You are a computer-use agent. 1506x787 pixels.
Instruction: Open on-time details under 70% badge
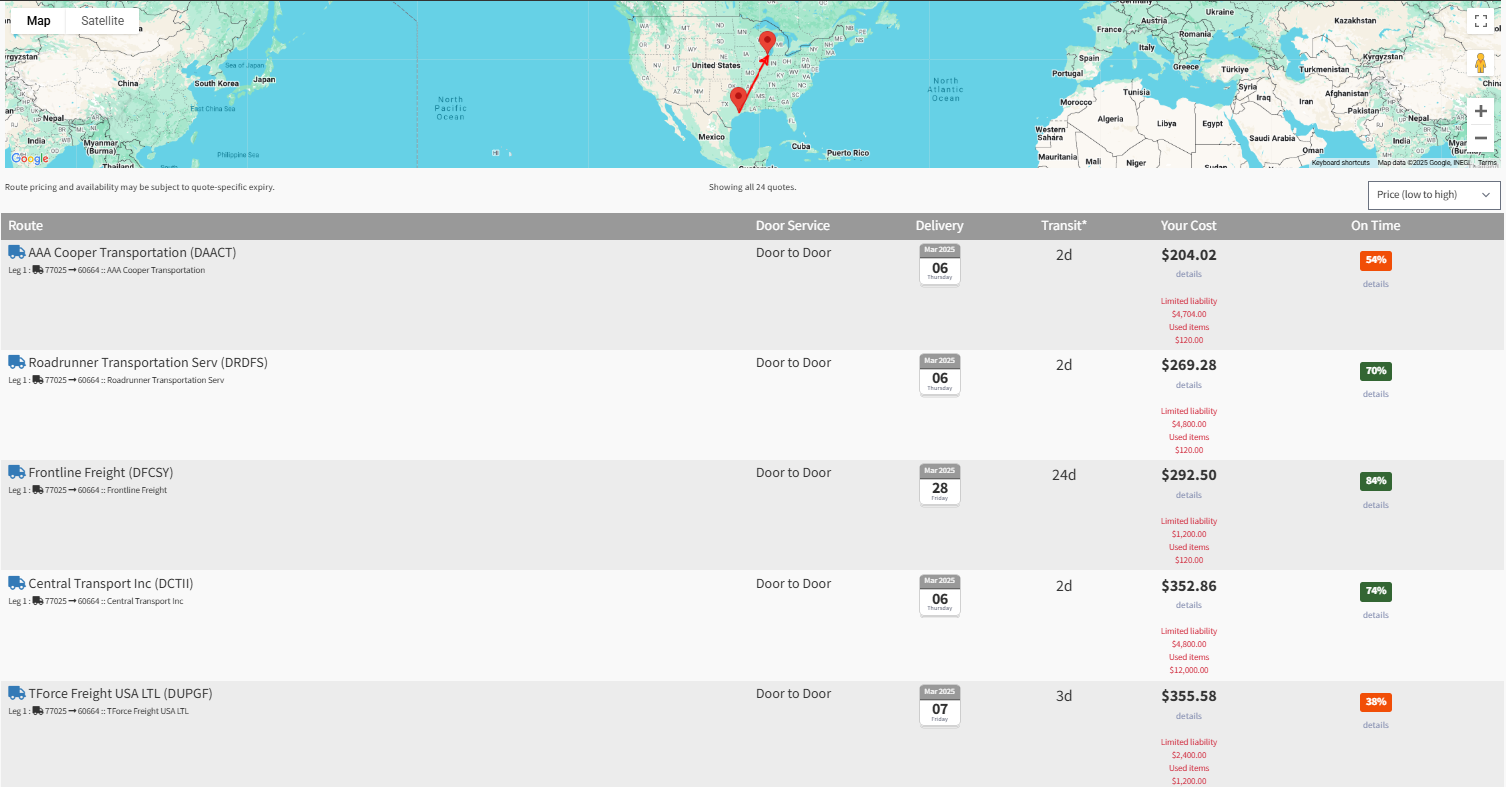[1376, 394]
